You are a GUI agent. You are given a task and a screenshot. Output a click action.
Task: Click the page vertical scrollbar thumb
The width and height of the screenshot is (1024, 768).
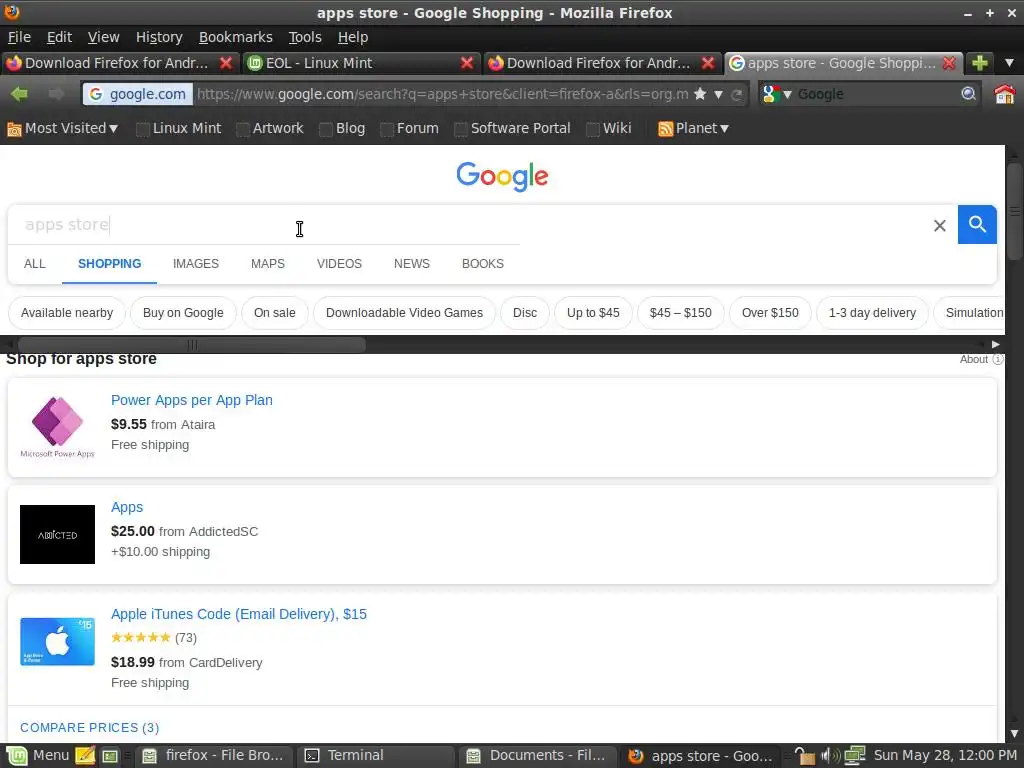click(x=1014, y=211)
